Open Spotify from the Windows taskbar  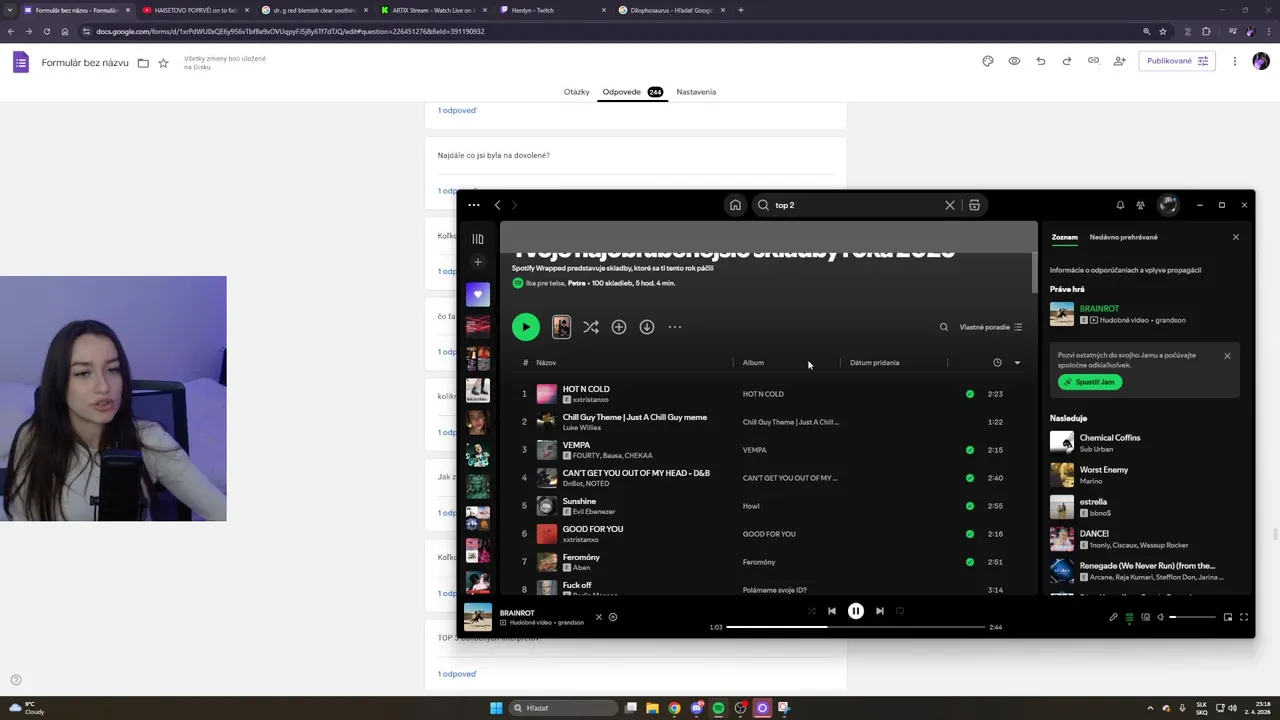point(718,708)
